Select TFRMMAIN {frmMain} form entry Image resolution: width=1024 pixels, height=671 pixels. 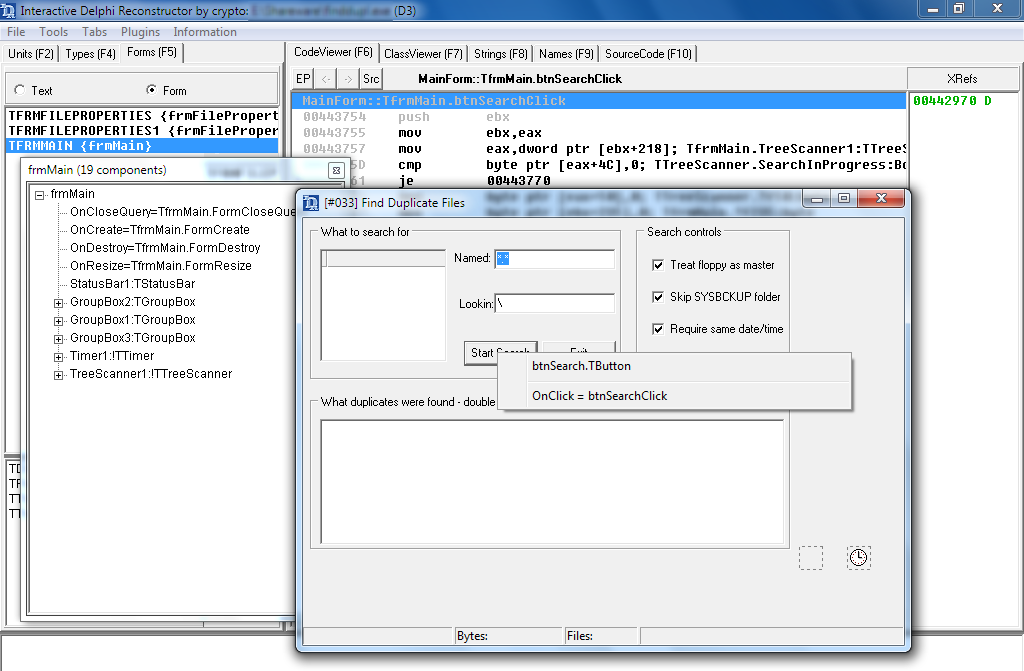143,146
